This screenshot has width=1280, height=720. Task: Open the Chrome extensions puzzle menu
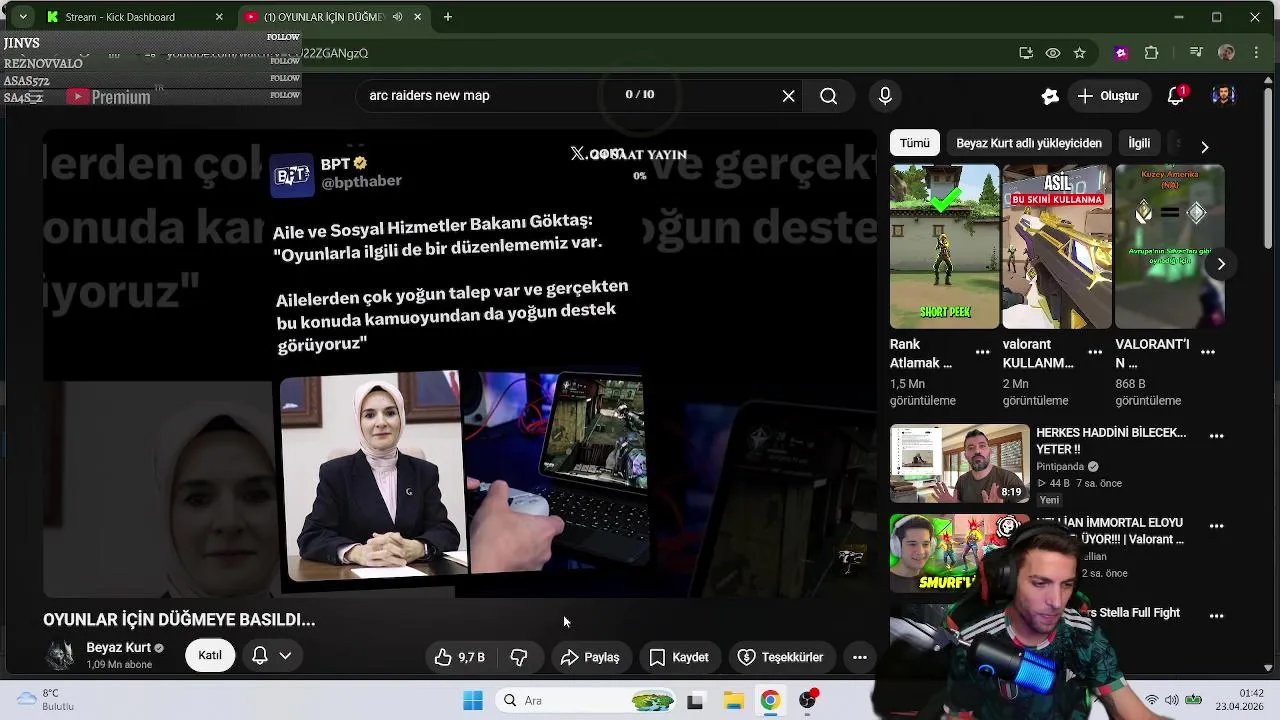[x=1151, y=53]
